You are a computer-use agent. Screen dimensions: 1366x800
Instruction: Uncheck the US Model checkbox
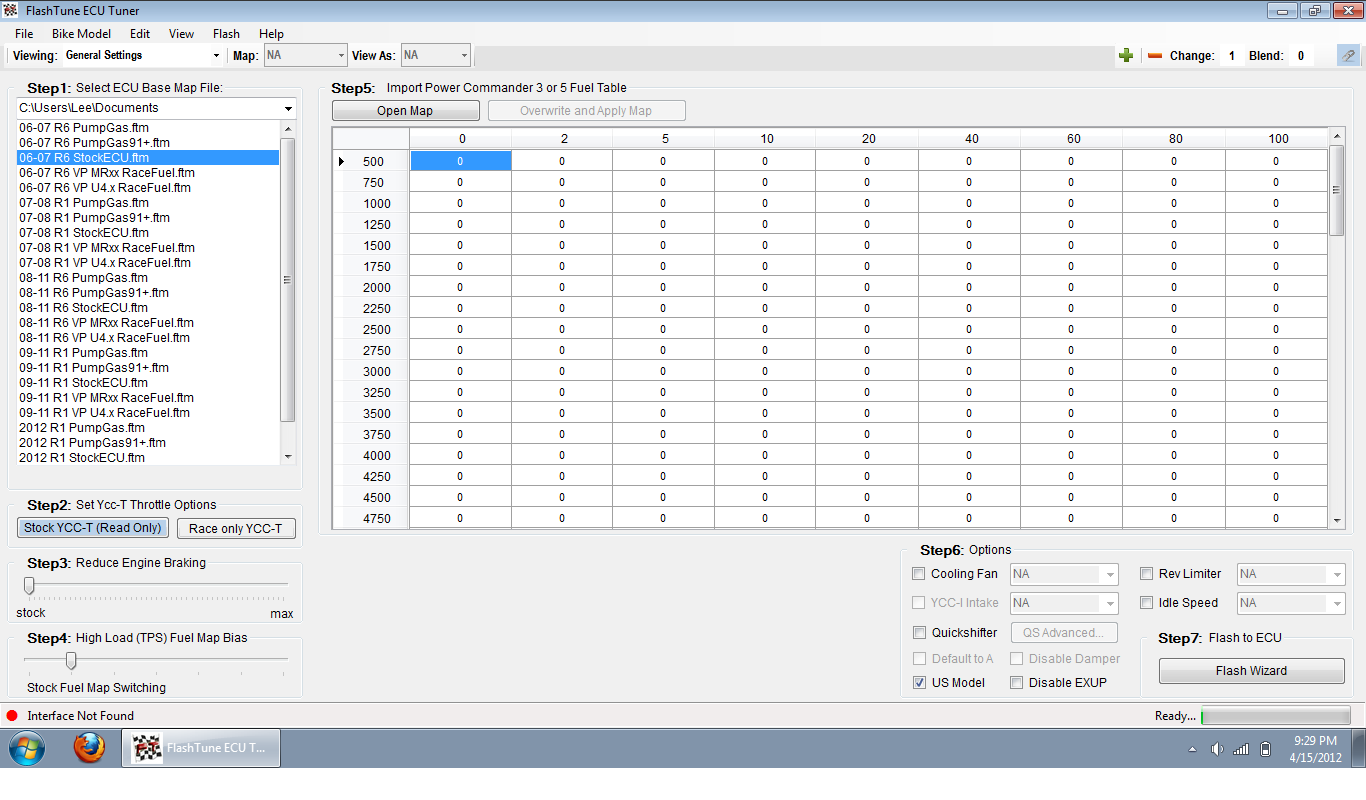point(919,683)
